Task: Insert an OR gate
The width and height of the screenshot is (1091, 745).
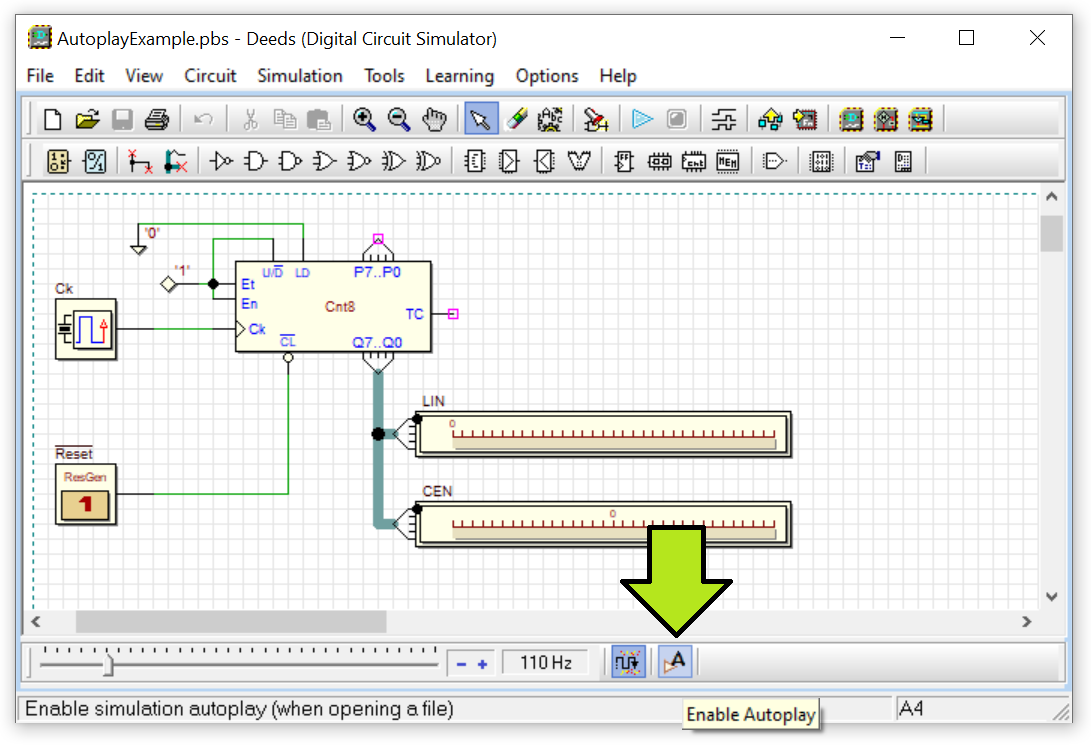Action: 324,162
